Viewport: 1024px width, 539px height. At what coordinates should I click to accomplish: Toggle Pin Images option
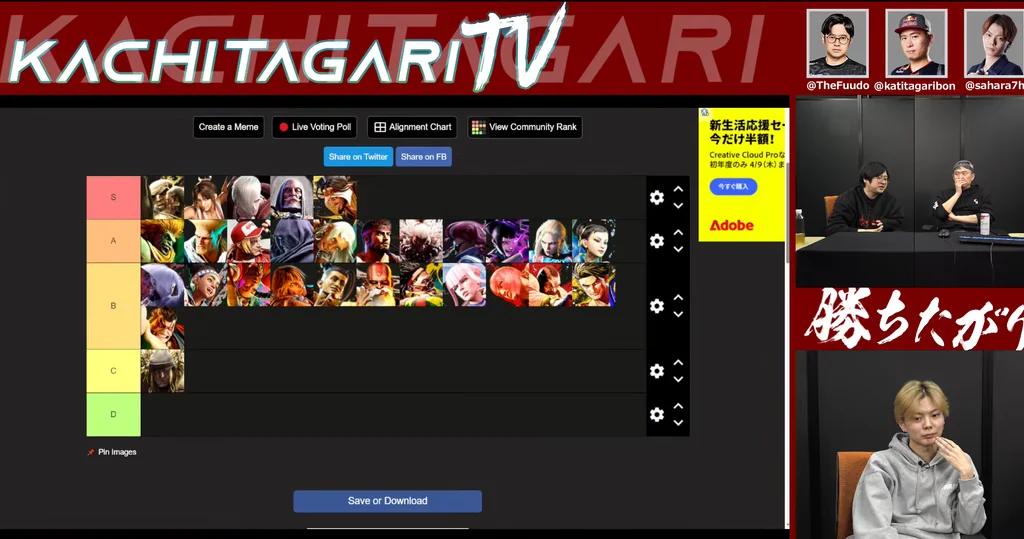[x=112, y=452]
